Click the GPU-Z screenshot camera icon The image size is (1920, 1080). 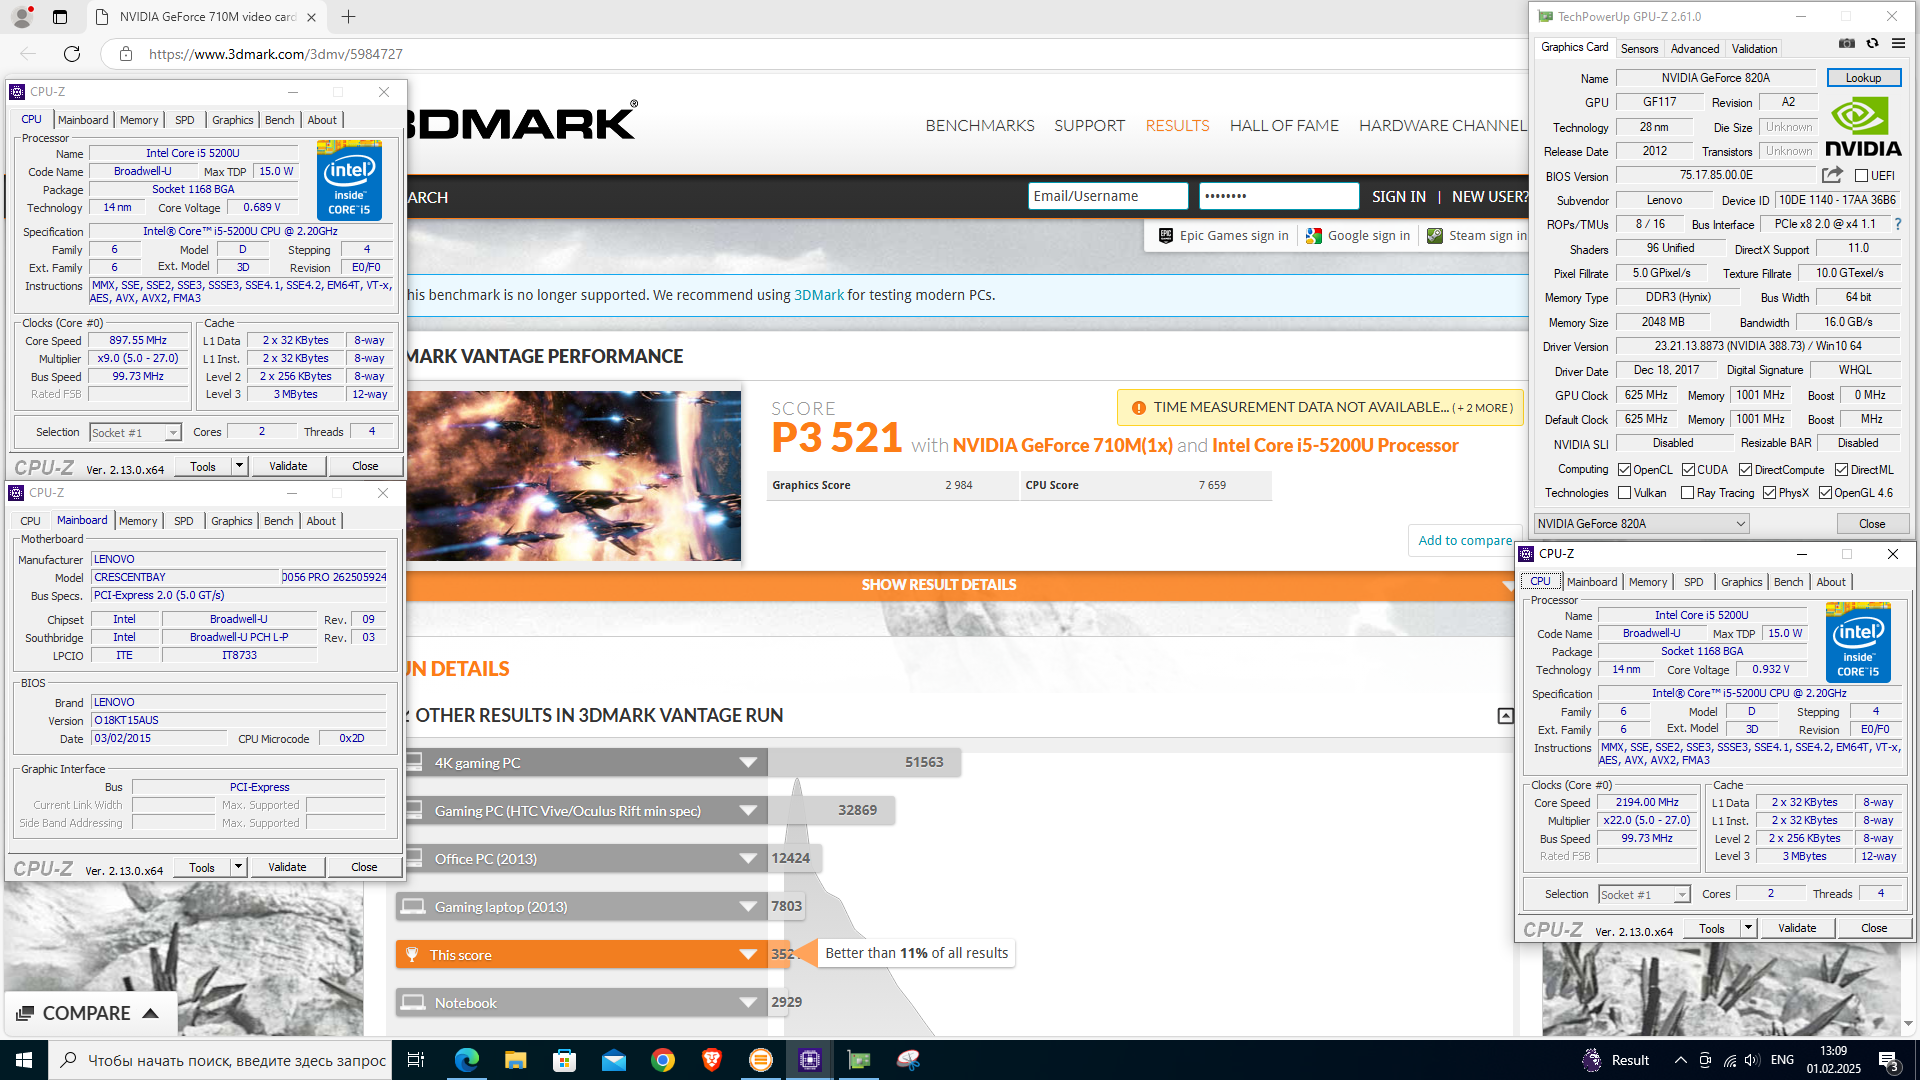[x=1847, y=44]
